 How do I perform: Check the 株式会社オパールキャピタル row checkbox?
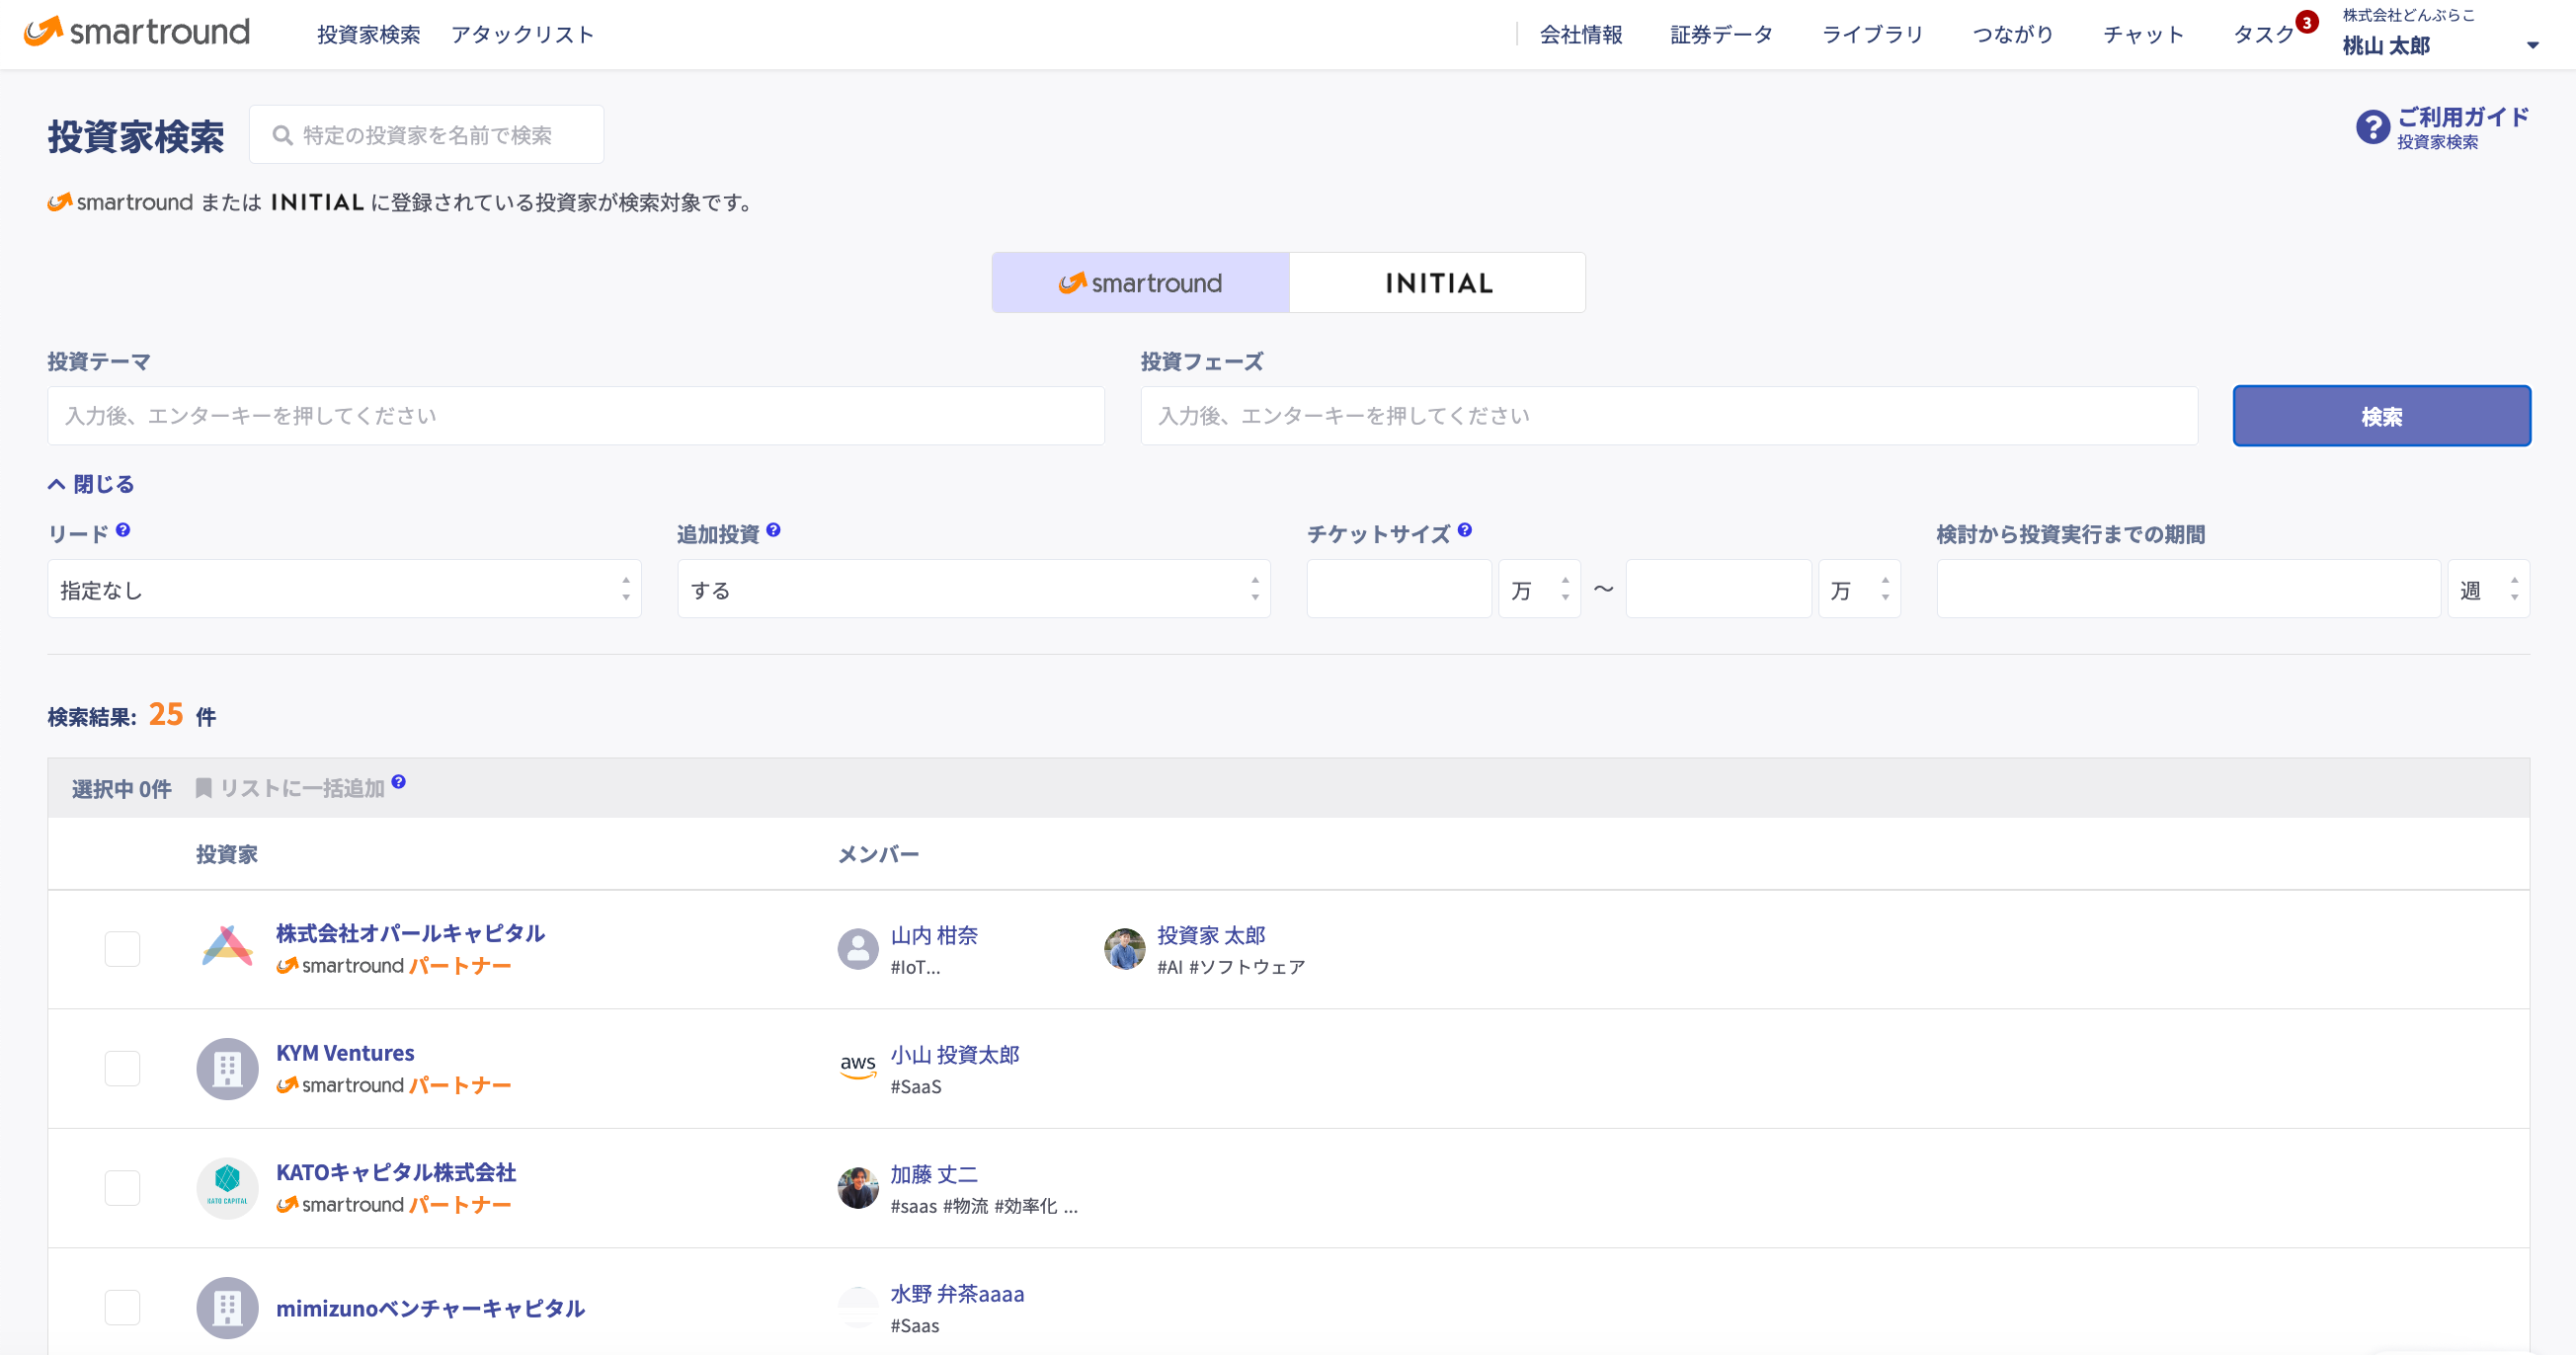click(122, 948)
